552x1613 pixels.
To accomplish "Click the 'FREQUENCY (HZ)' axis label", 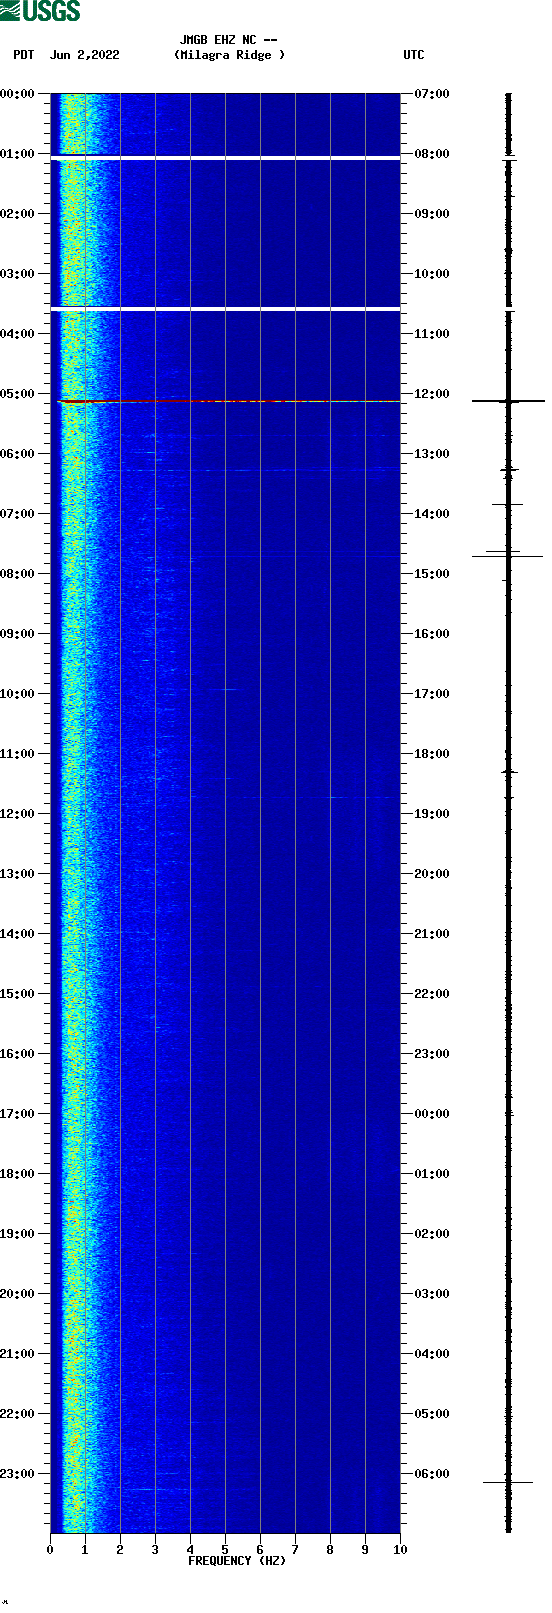I will click(x=237, y=1561).
